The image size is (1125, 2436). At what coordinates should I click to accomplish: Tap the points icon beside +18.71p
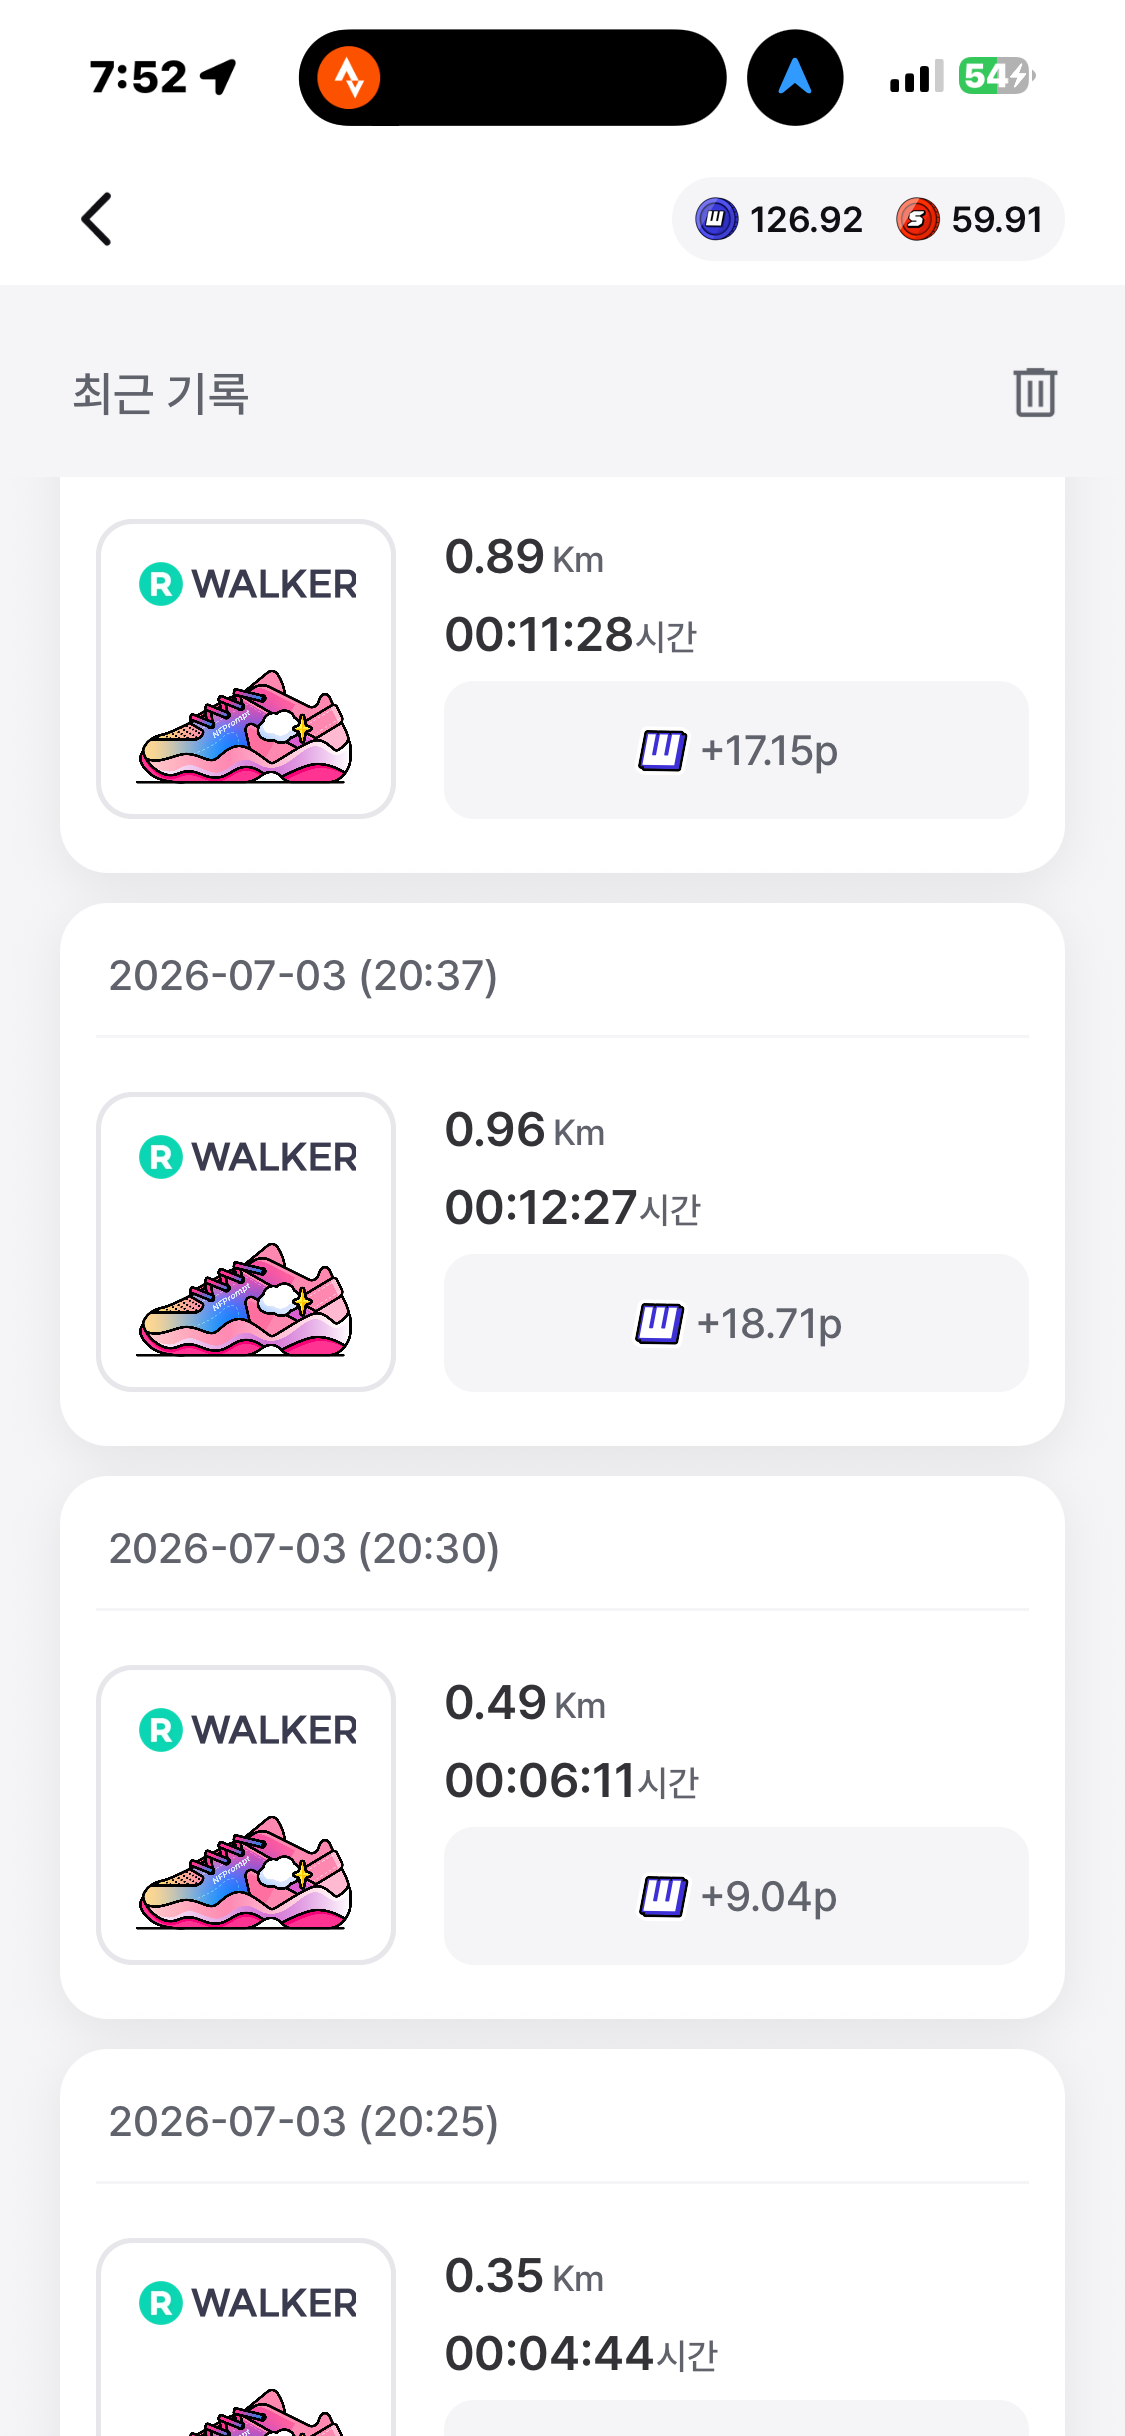(x=659, y=1323)
